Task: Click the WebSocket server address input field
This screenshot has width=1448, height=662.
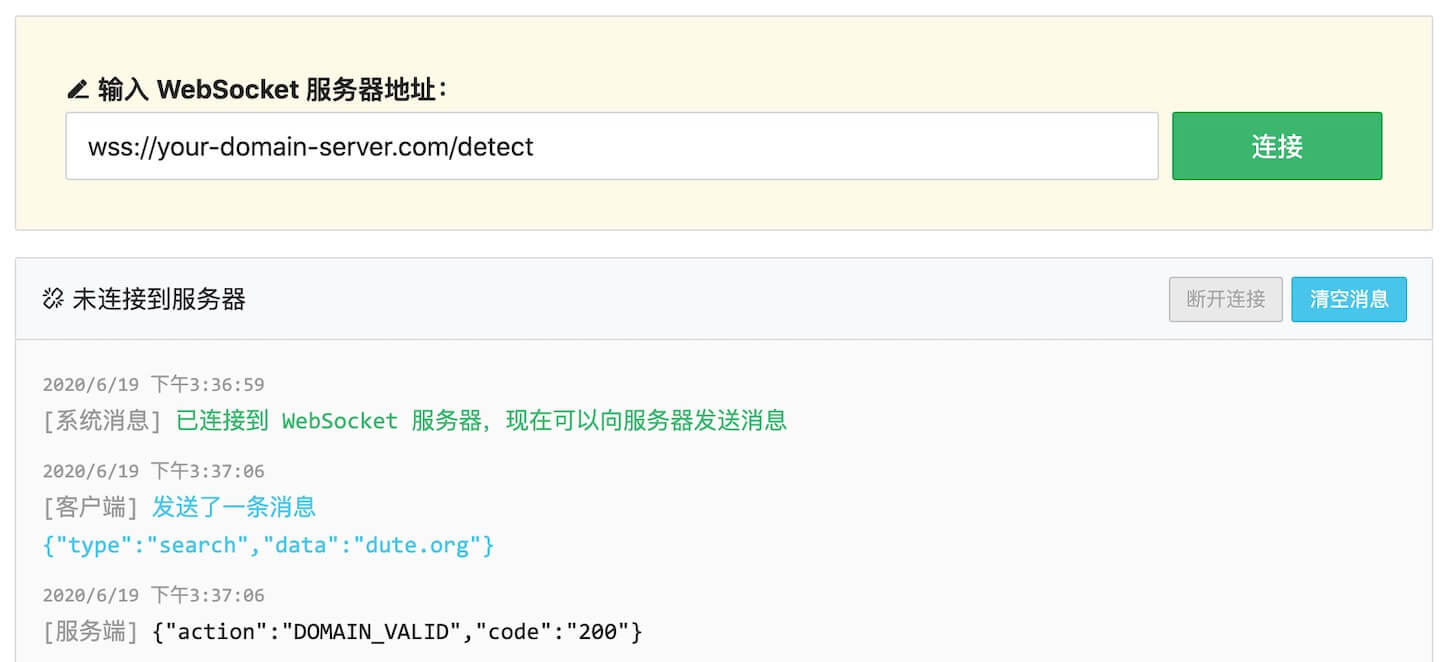Action: coord(610,146)
